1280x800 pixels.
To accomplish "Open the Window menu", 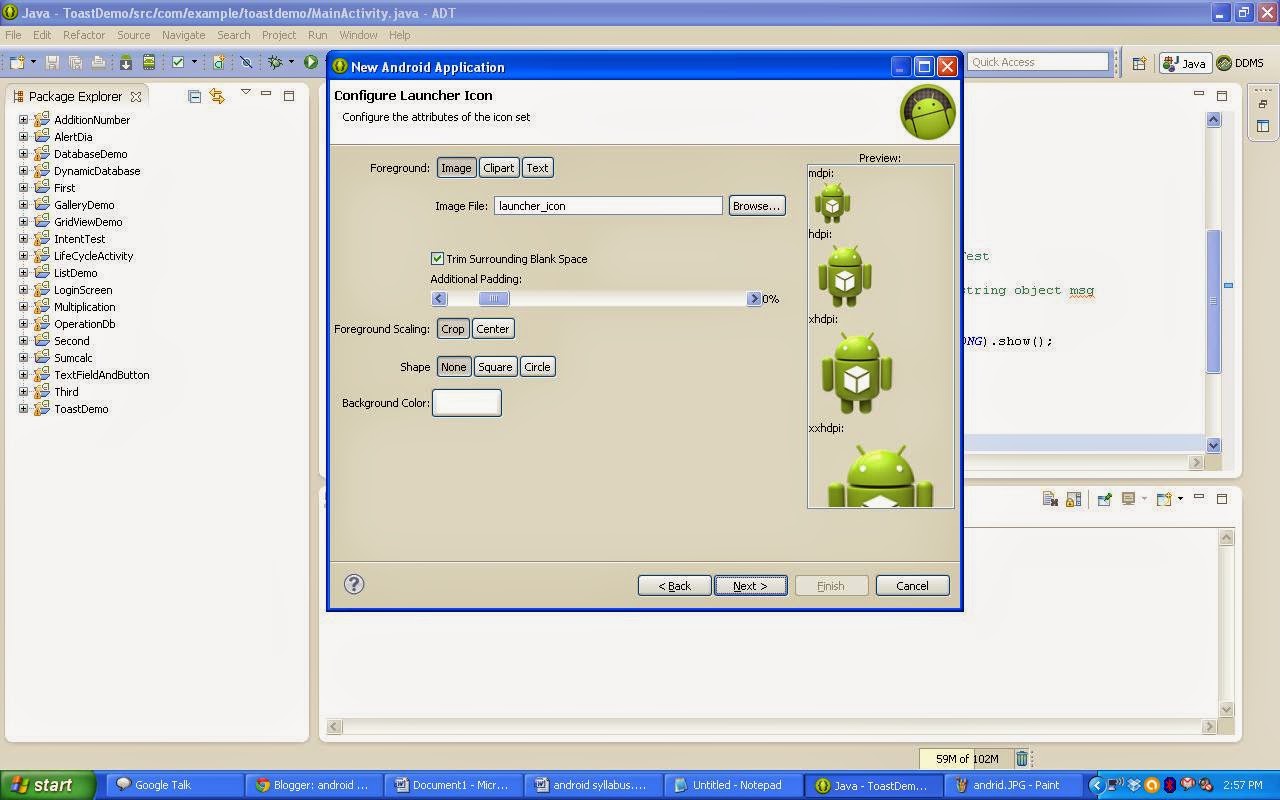I will 358,35.
